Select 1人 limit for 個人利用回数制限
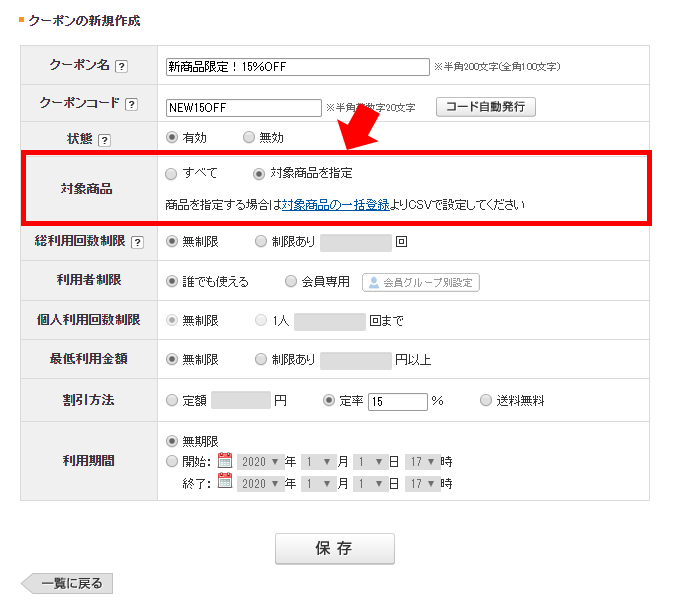The width and height of the screenshot is (673, 605). pos(261,321)
